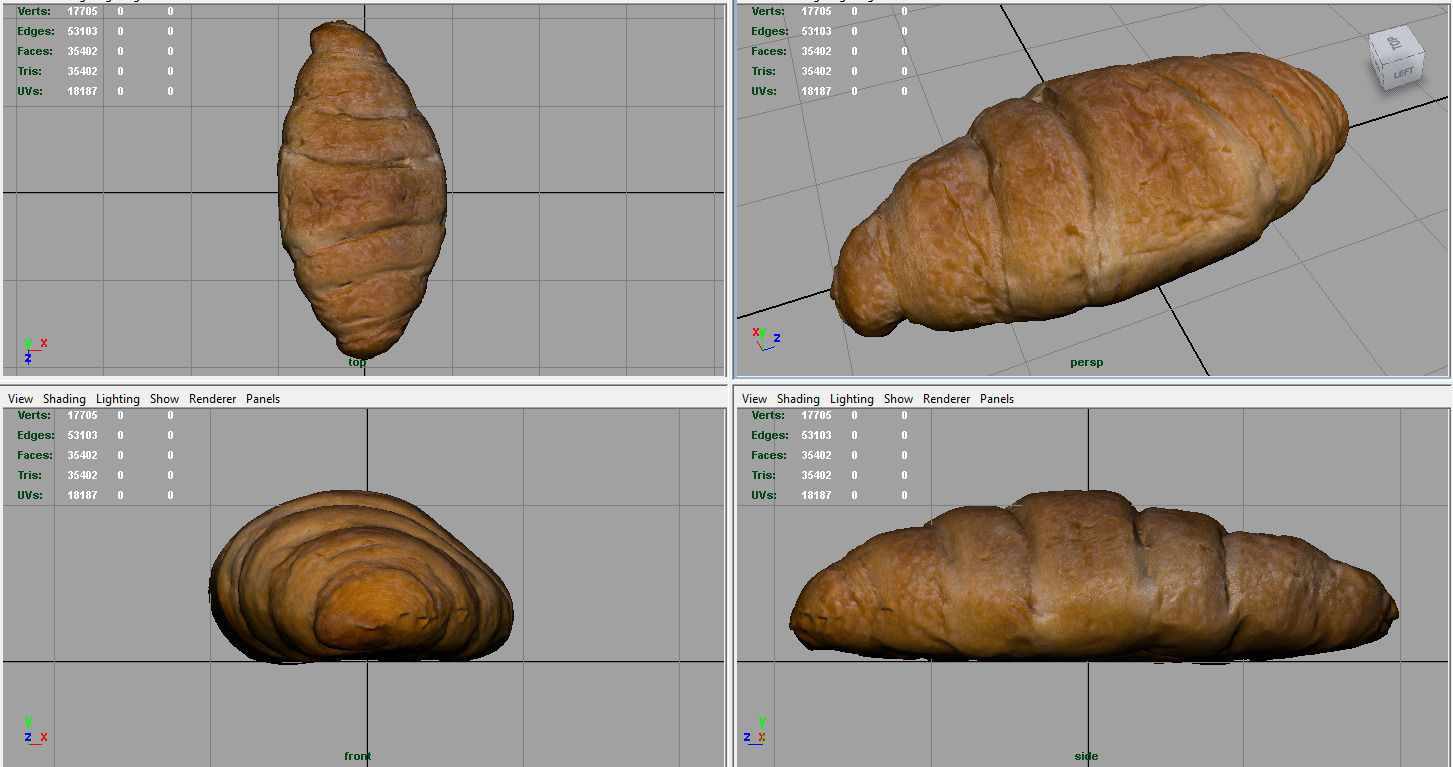
Task: Click the 'Edges:' label in the top view
Action: coord(36,31)
